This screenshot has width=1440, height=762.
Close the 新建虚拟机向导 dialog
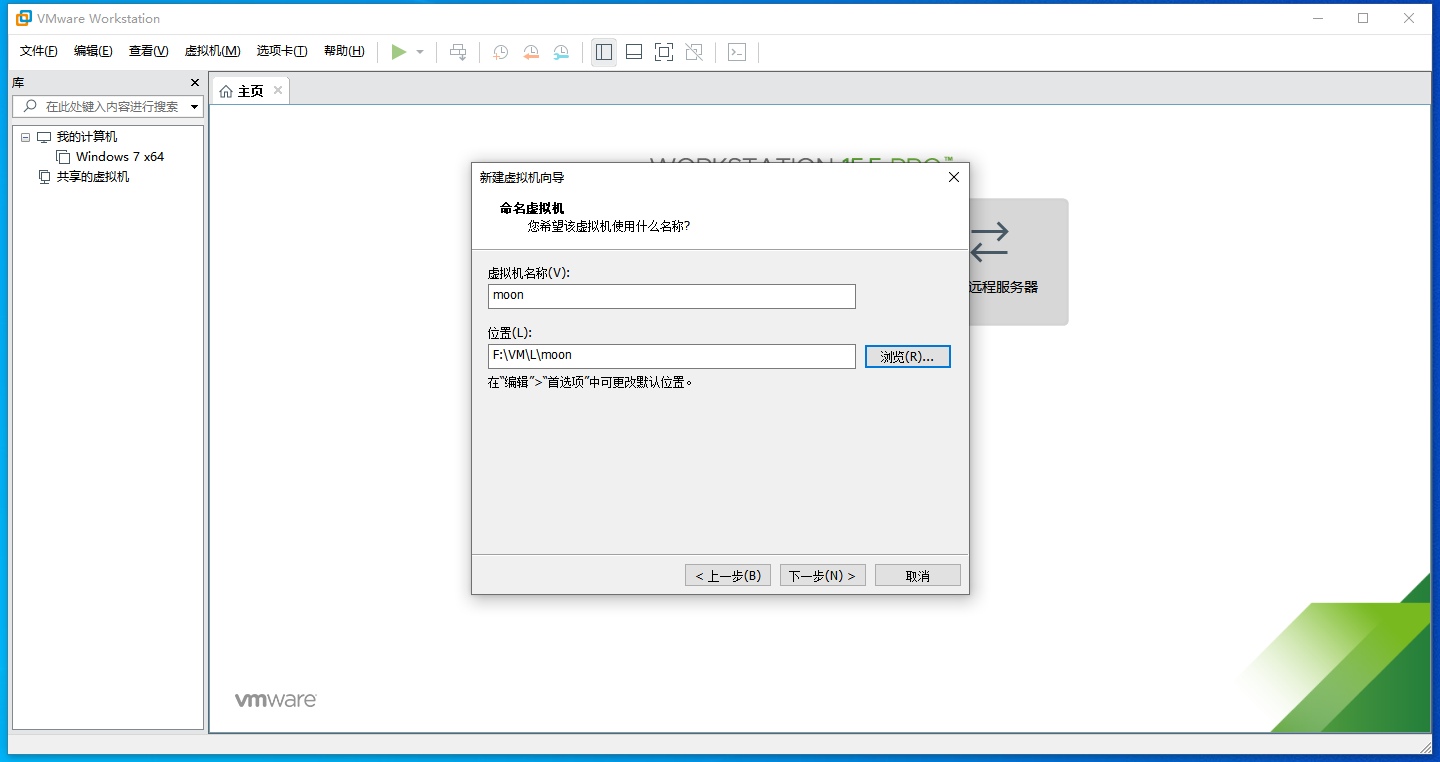coord(953,177)
